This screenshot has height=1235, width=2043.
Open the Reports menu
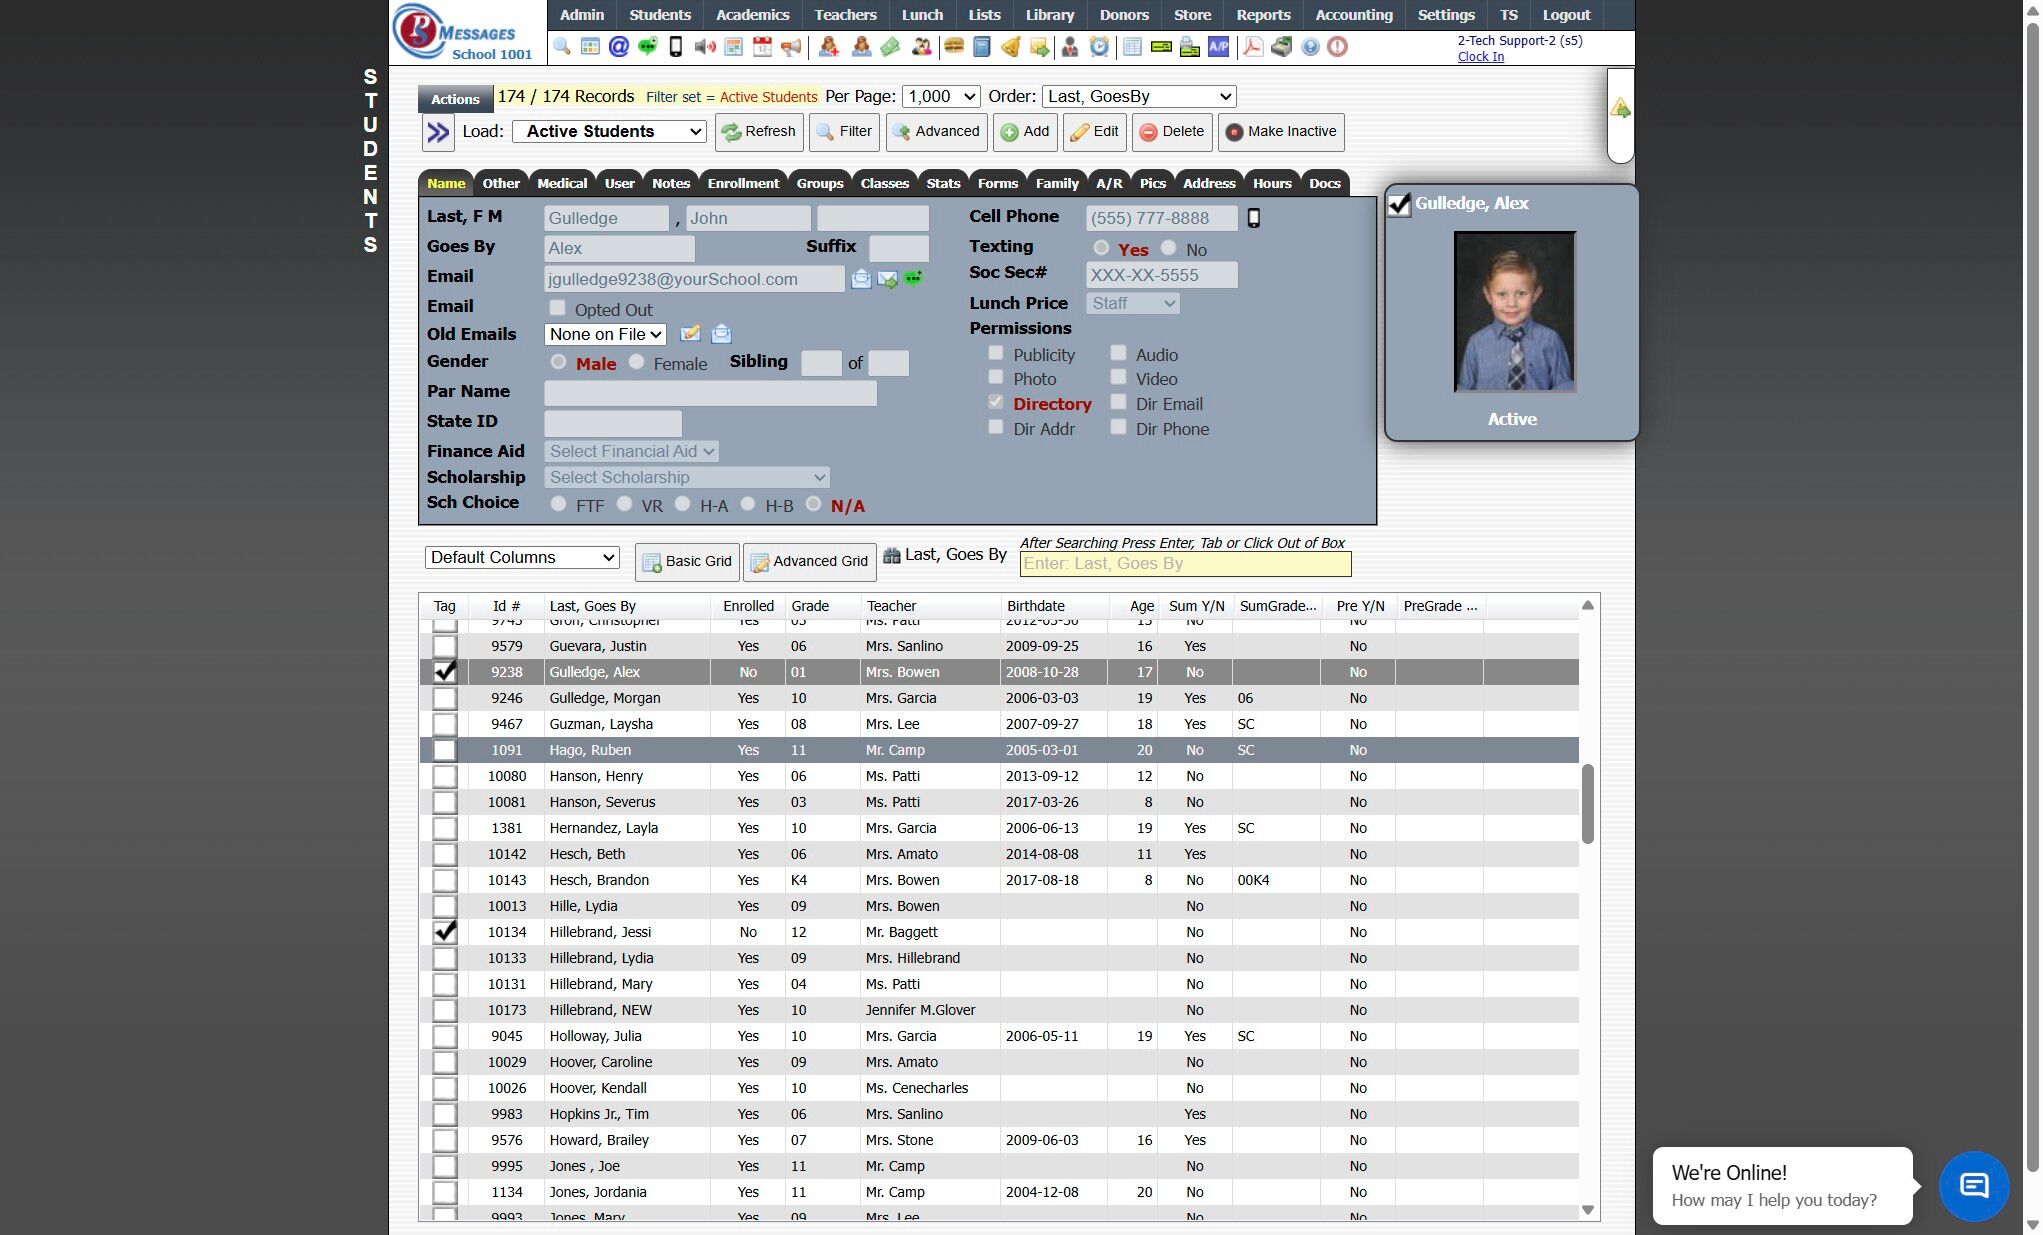[1262, 15]
